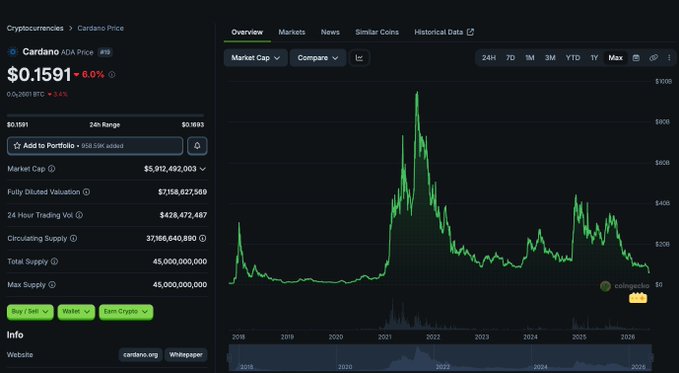Show Max Supply info icon
Viewport: 679px width, 373px height.
click(52, 285)
